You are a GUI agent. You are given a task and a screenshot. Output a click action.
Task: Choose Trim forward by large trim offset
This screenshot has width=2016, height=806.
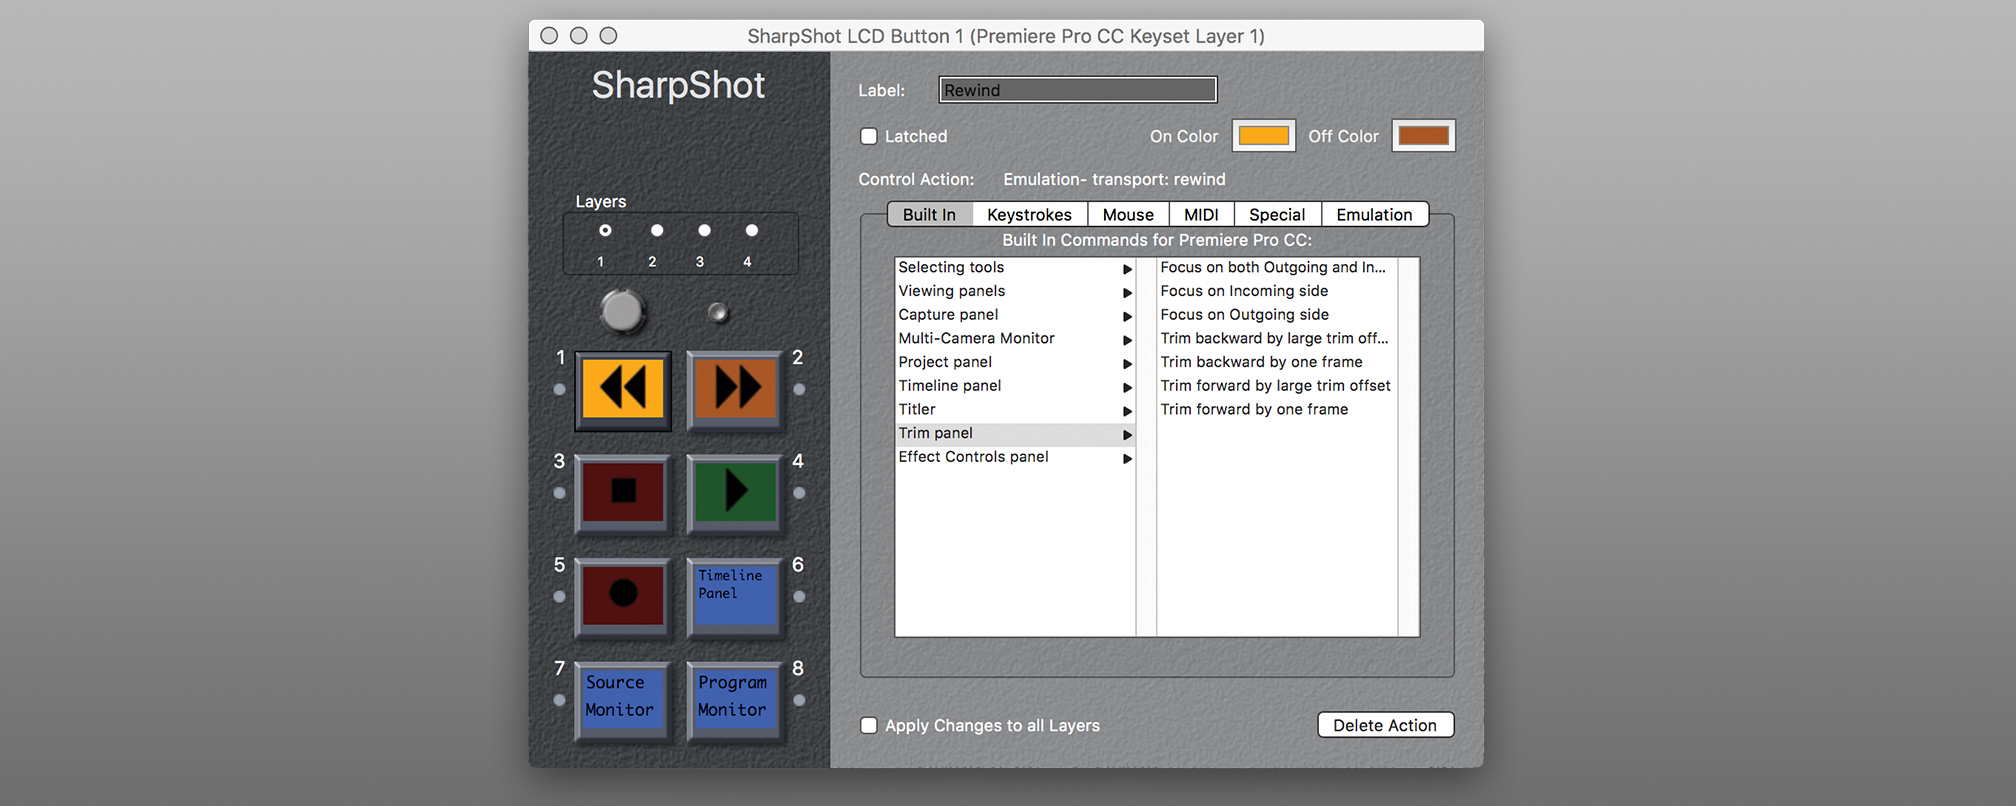pos(1275,385)
